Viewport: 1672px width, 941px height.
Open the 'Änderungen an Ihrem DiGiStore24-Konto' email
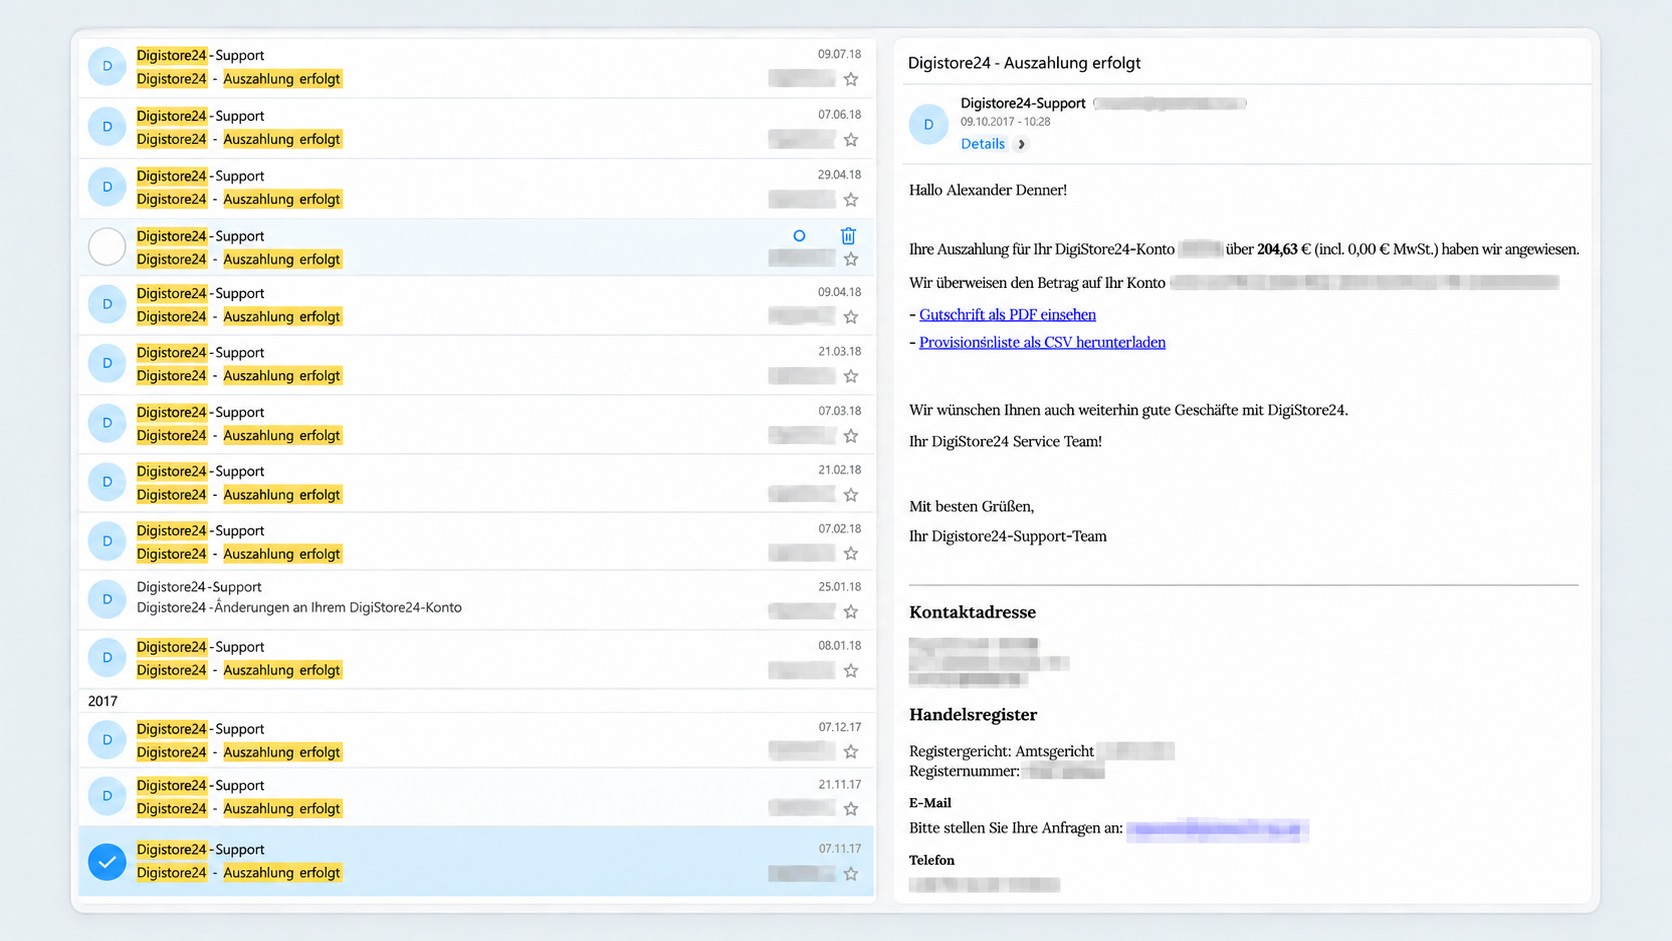point(476,599)
